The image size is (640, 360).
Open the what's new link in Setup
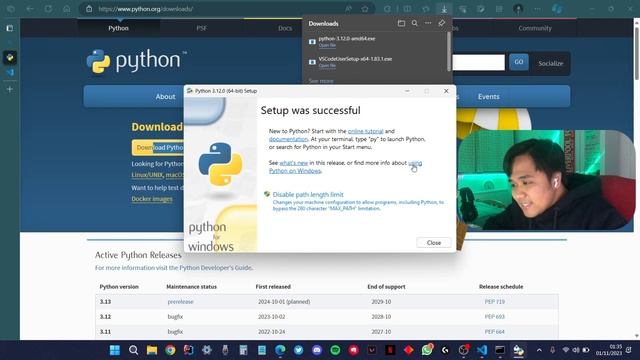293,163
